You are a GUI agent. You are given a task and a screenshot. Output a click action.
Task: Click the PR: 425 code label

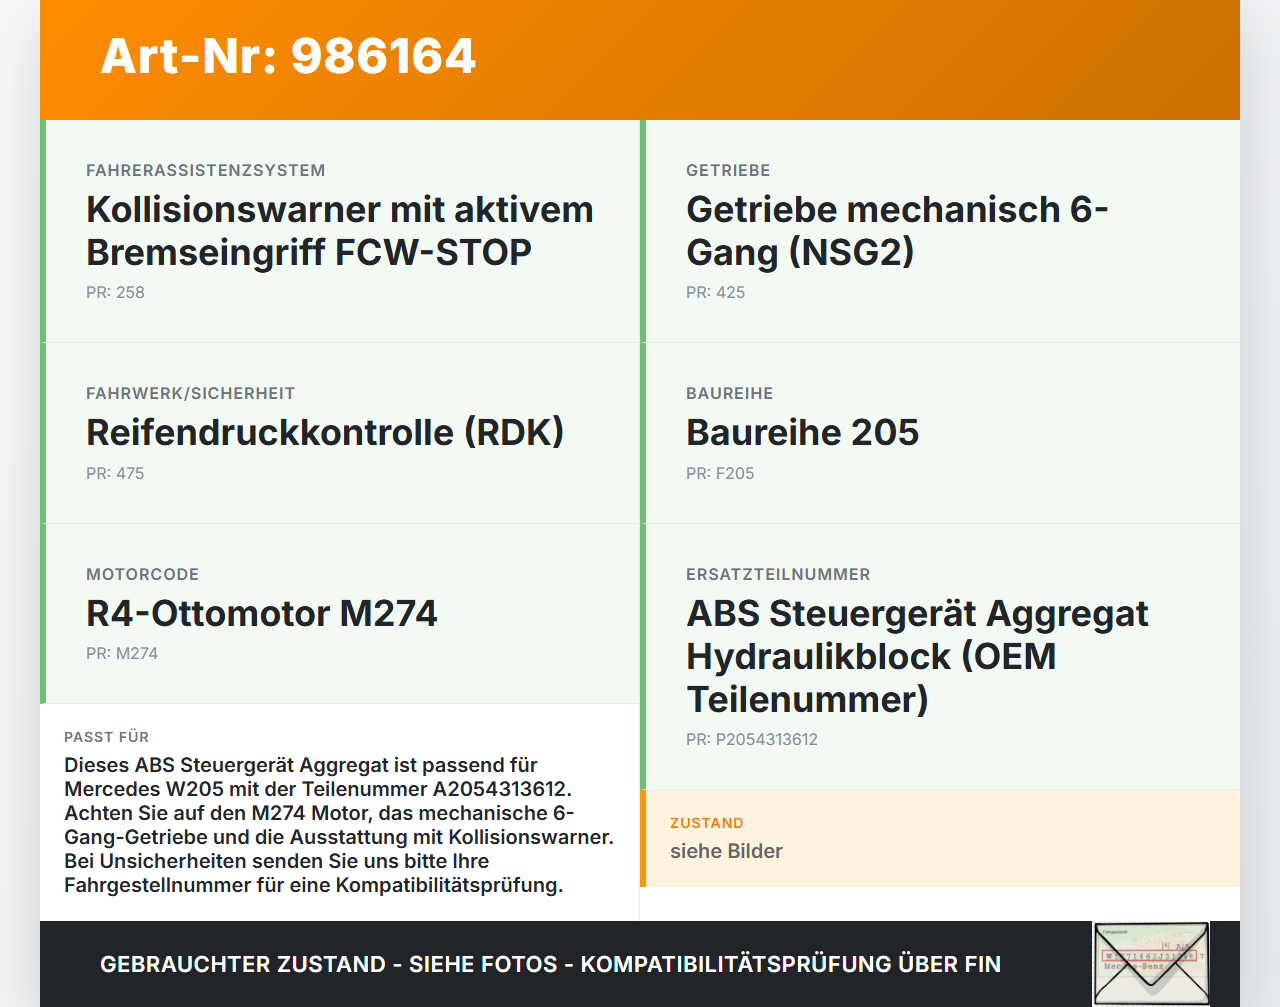pyautogui.click(x=715, y=292)
